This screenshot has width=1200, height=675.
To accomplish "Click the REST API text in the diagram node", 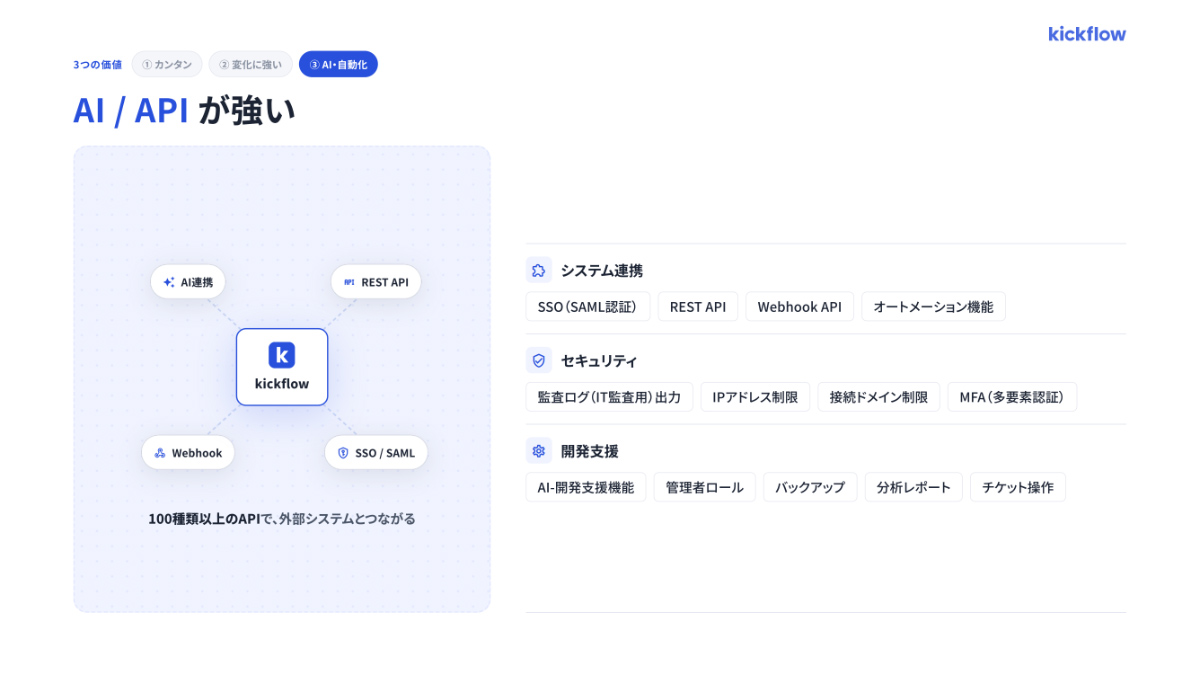I will tap(385, 282).
